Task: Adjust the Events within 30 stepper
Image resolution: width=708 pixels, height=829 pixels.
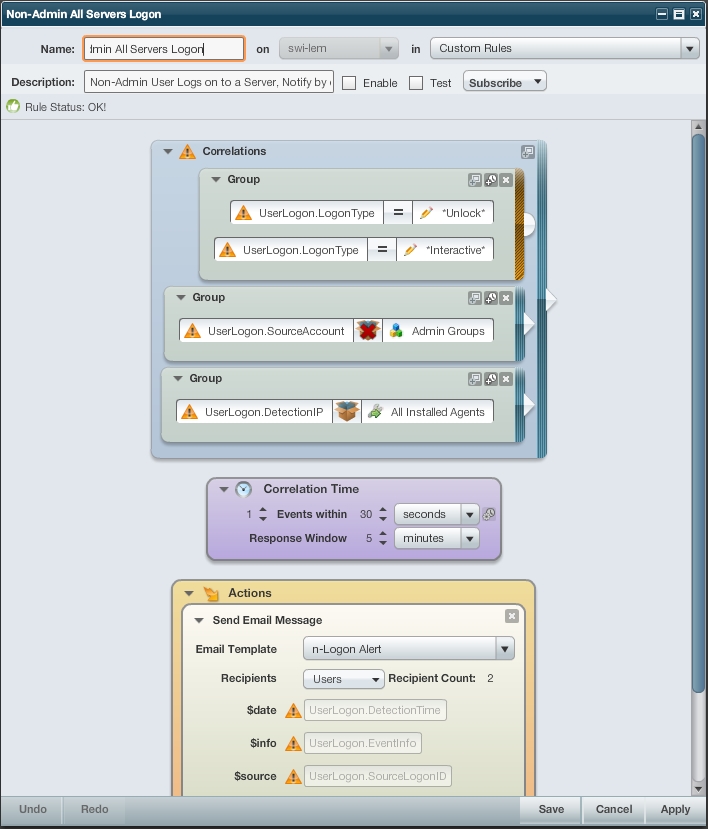Action: [383, 514]
